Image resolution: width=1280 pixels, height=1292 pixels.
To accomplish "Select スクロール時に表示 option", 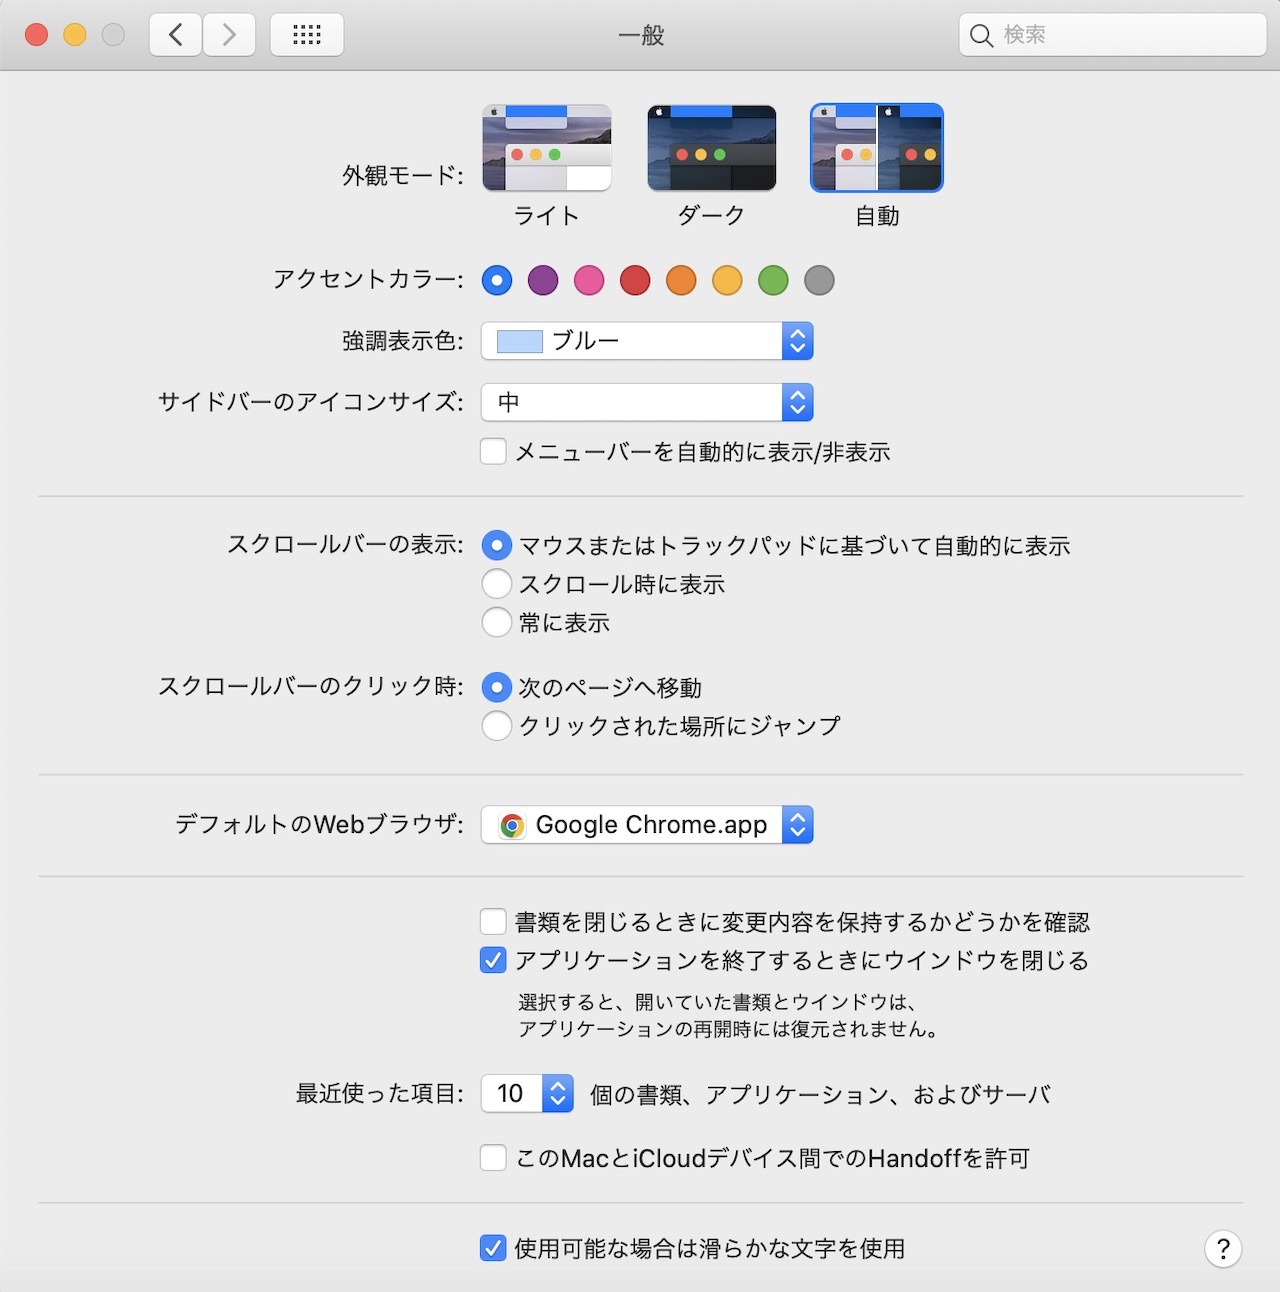I will tap(497, 584).
